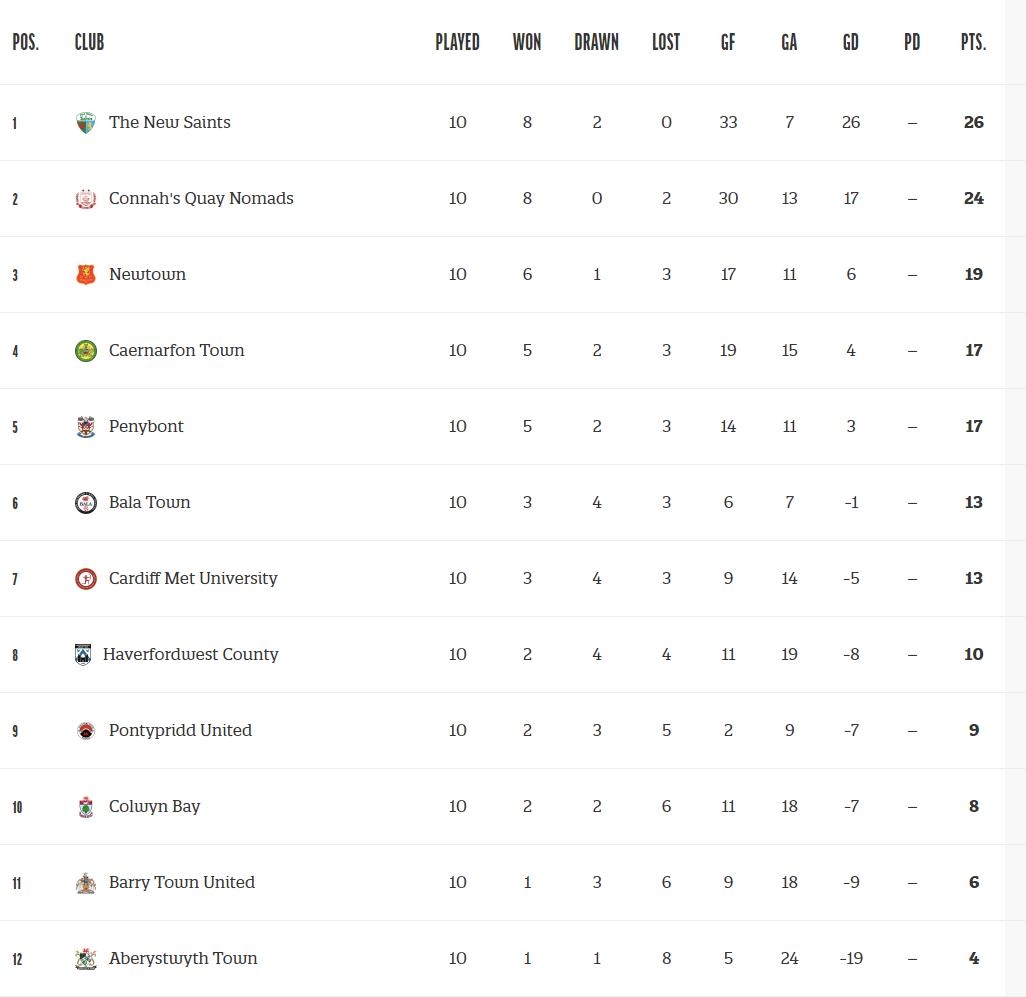Click Caernarfon Town's green crest icon
The height and width of the screenshot is (997, 1026).
coord(86,351)
